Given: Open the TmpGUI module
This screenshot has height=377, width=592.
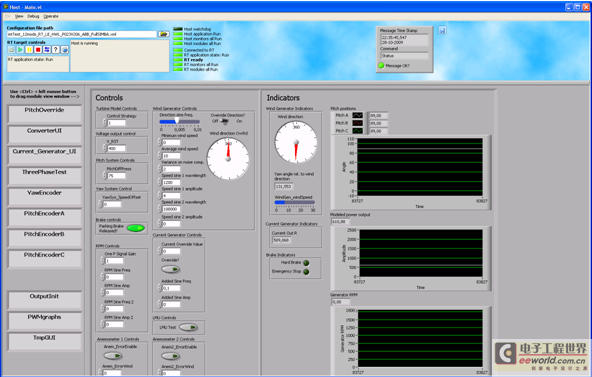Looking at the screenshot, I should (x=45, y=342).
